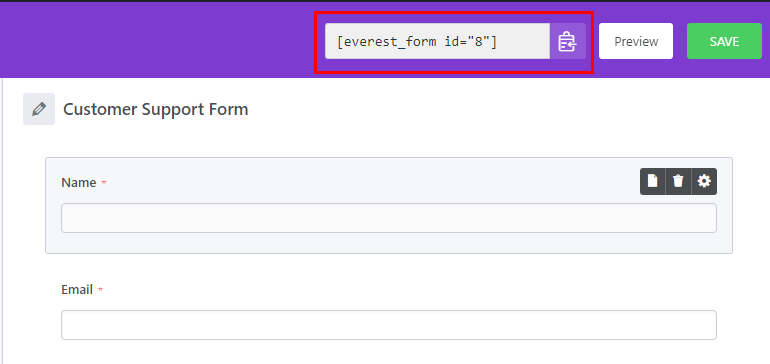
Task: Click inside the Email input box
Action: pos(388,325)
